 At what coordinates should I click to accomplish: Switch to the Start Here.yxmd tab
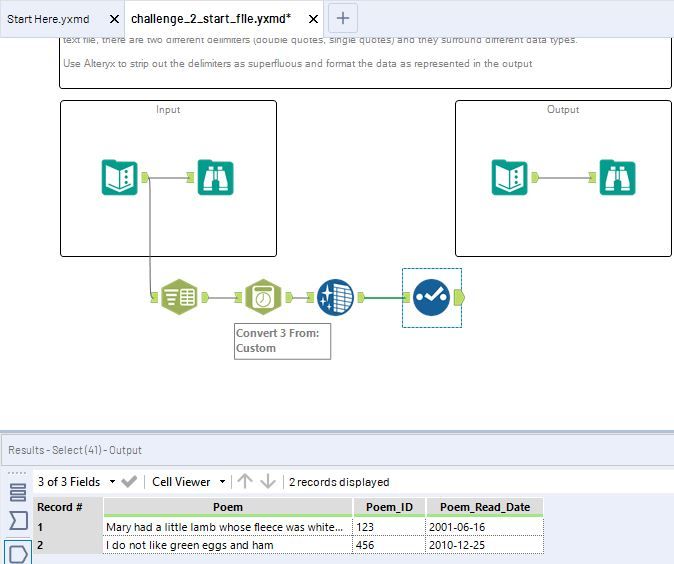[x=48, y=19]
